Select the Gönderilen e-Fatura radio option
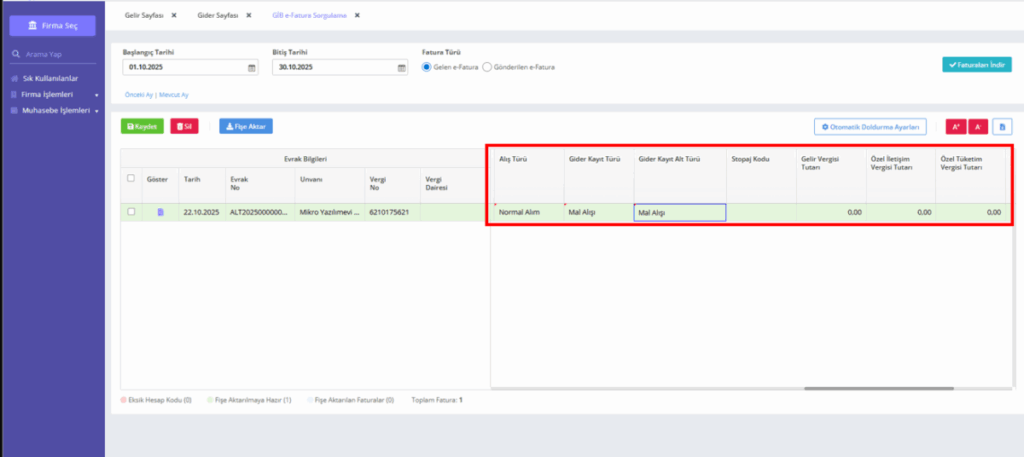 [487, 67]
